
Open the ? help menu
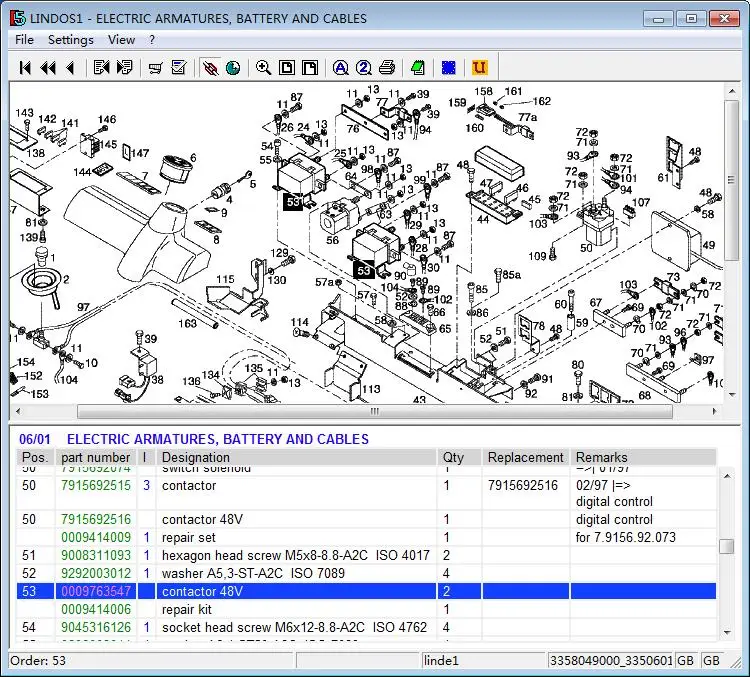coord(152,40)
